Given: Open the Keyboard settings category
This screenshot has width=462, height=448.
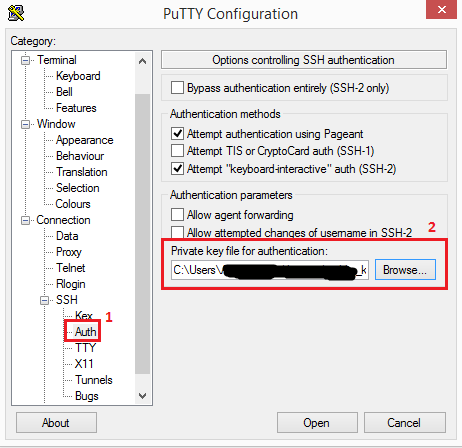Looking at the screenshot, I should [x=78, y=76].
